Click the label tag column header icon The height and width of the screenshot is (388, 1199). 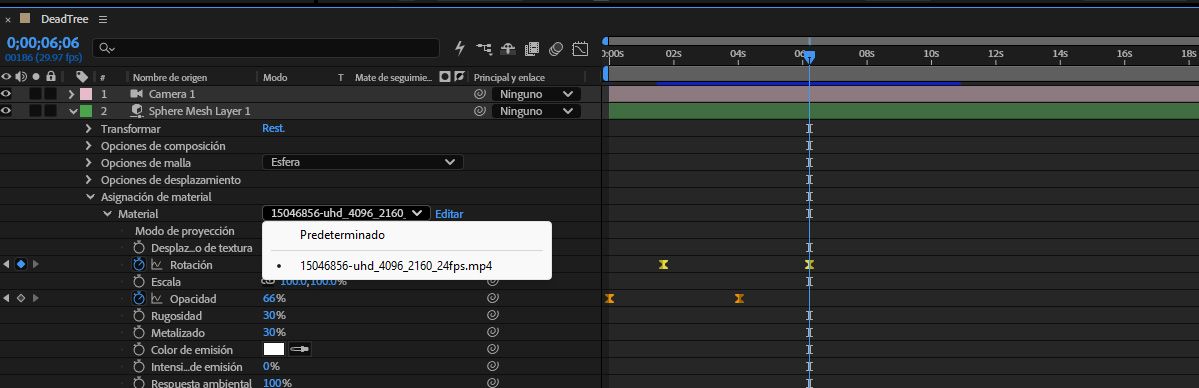pos(82,77)
